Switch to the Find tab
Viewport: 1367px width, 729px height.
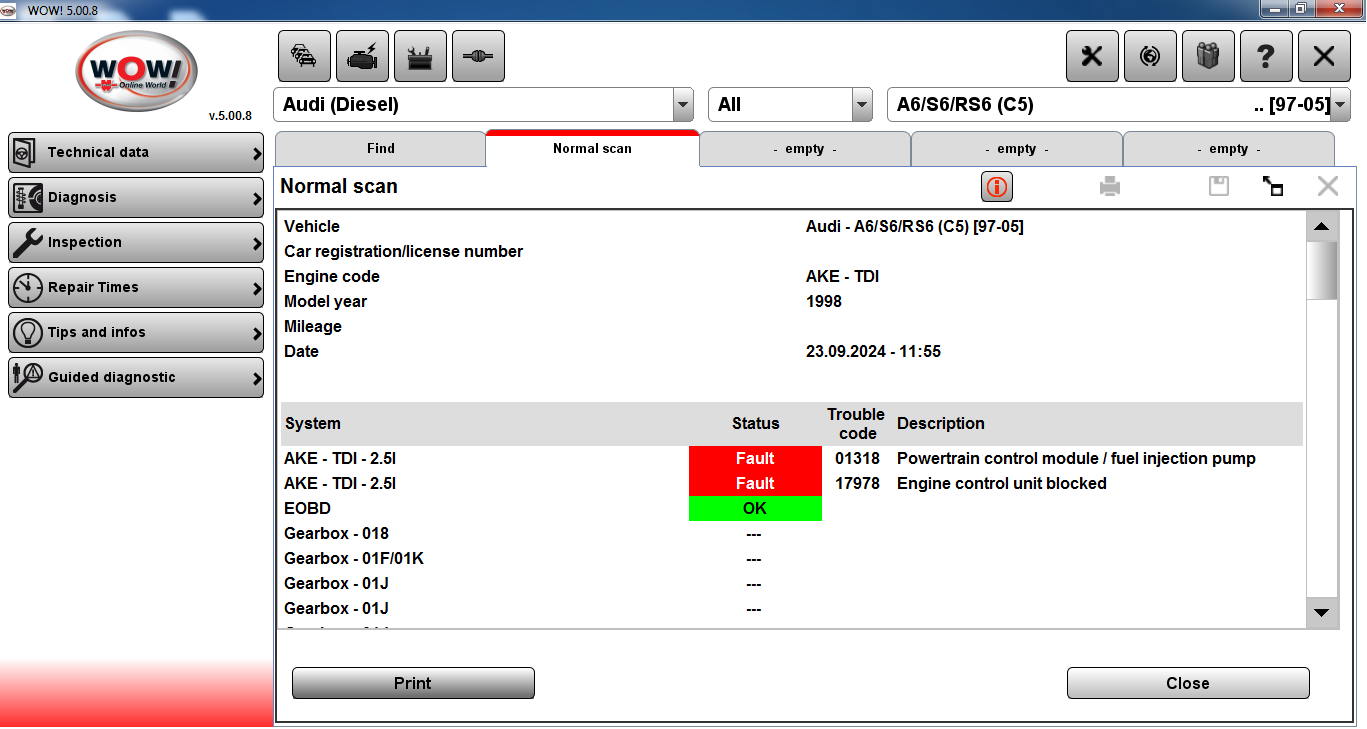tap(381, 148)
